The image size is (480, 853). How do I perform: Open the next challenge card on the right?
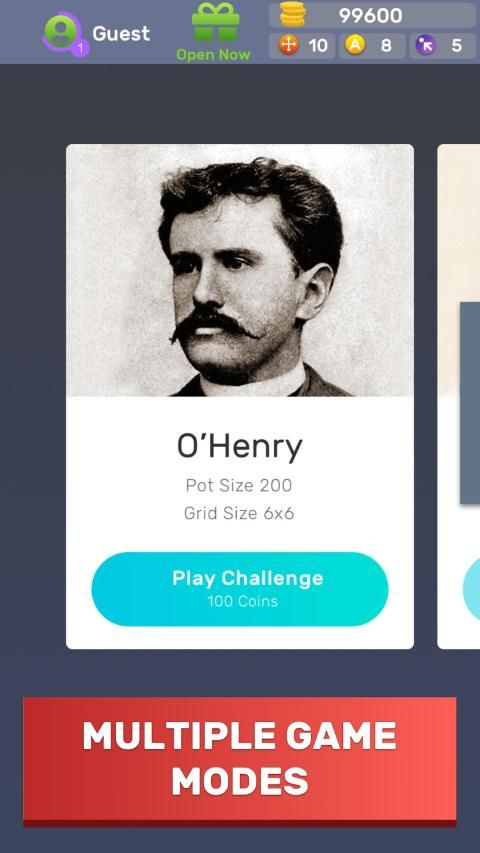tap(459, 396)
